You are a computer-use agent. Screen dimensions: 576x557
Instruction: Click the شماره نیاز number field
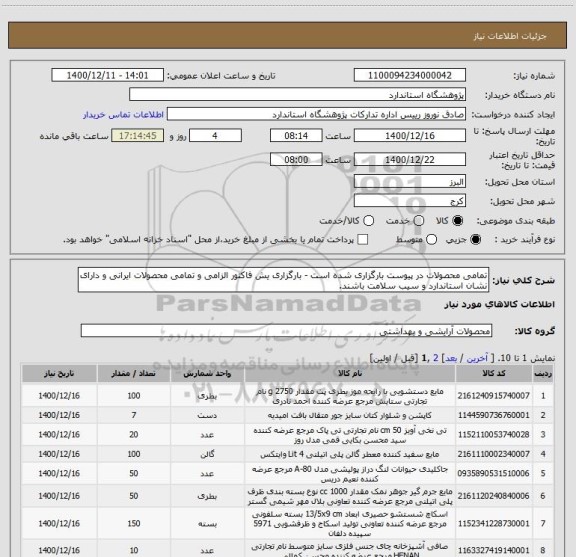(x=410, y=75)
